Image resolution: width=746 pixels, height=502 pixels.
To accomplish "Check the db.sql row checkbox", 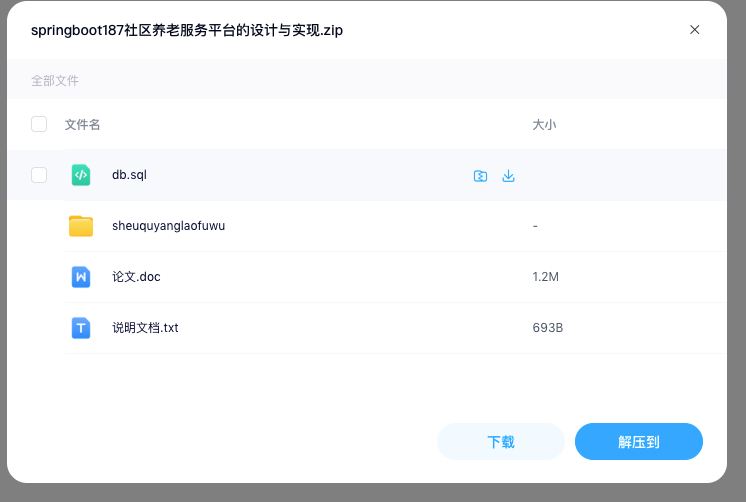I will pos(39,175).
